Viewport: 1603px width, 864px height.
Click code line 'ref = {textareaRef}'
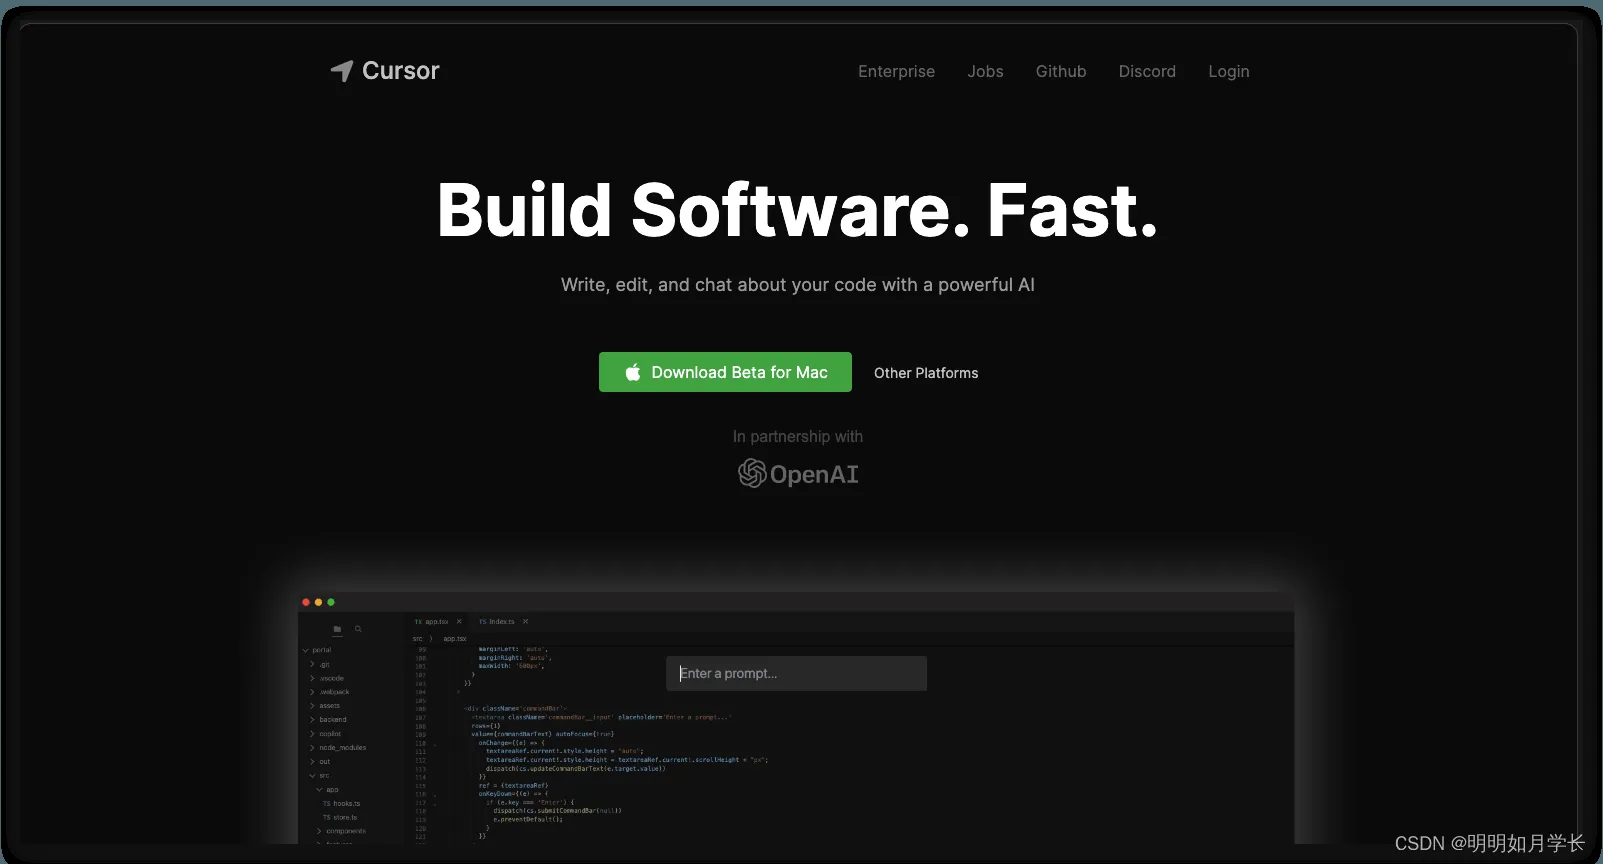(x=513, y=785)
